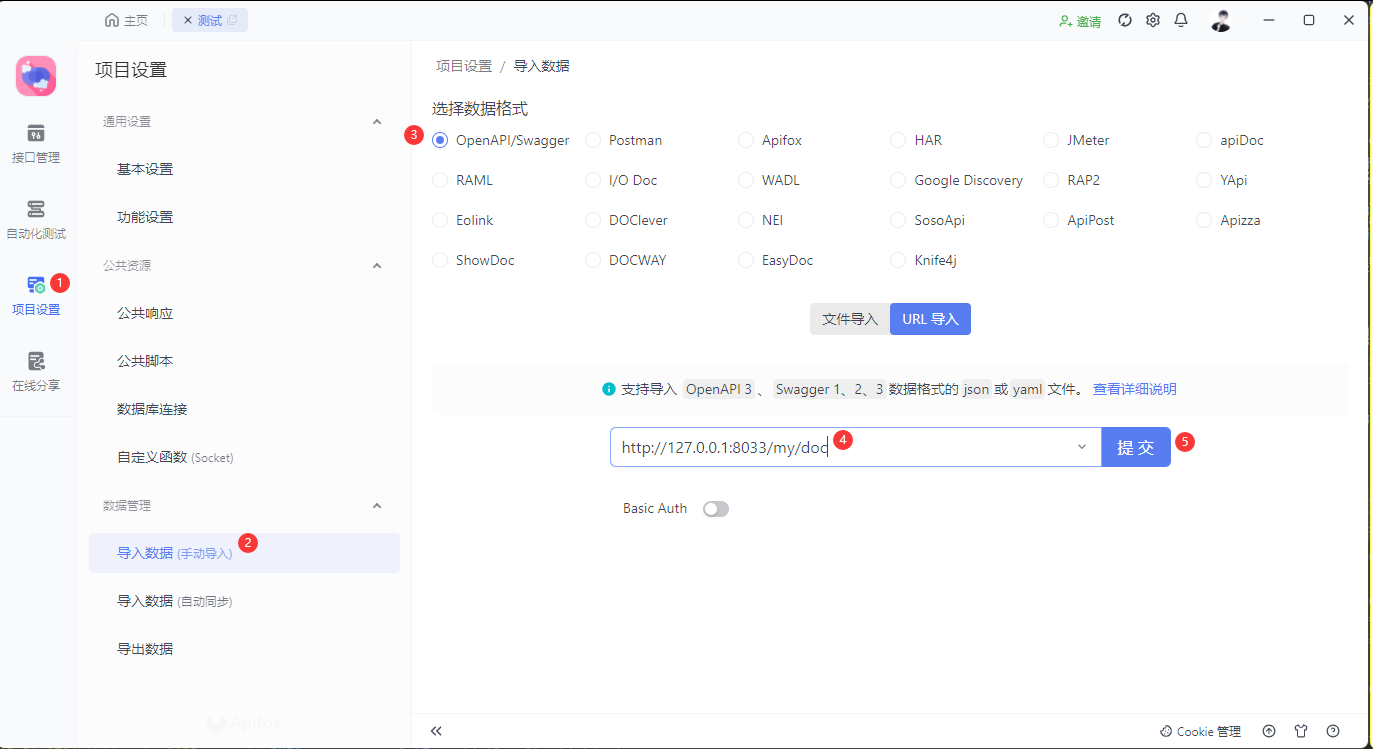Click the user avatar in the title bar
Image resolution: width=1373 pixels, height=749 pixels.
tap(1221, 19)
